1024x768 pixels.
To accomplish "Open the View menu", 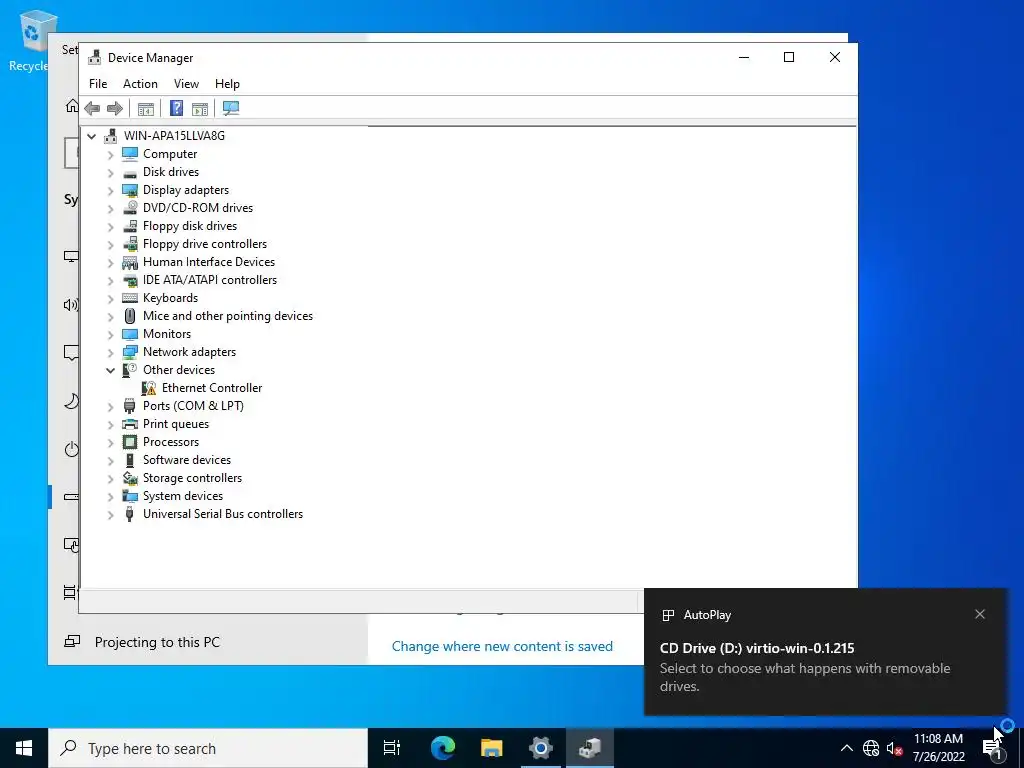I will (186, 84).
